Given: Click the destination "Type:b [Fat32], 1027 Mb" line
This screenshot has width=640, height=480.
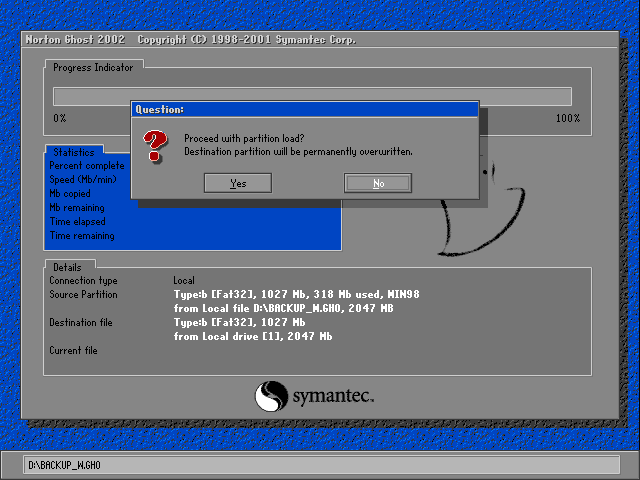Looking at the screenshot, I should coord(239,322).
